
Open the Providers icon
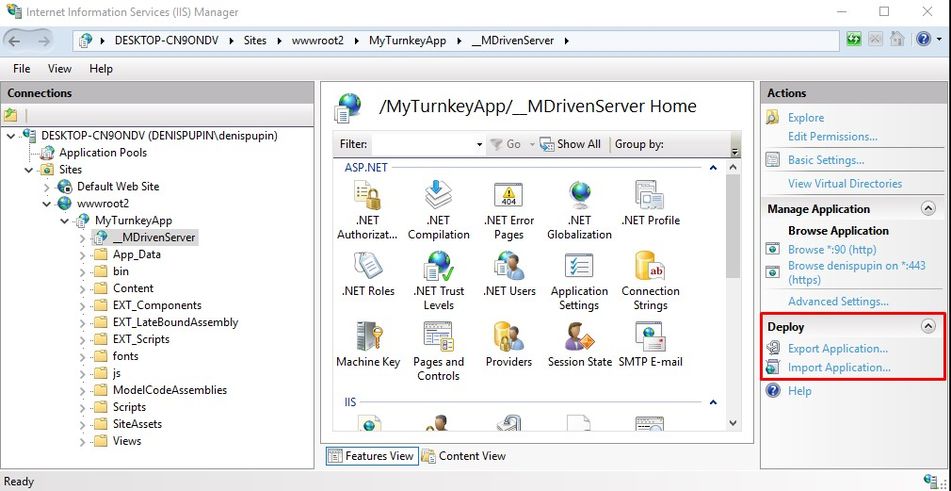[509, 344]
